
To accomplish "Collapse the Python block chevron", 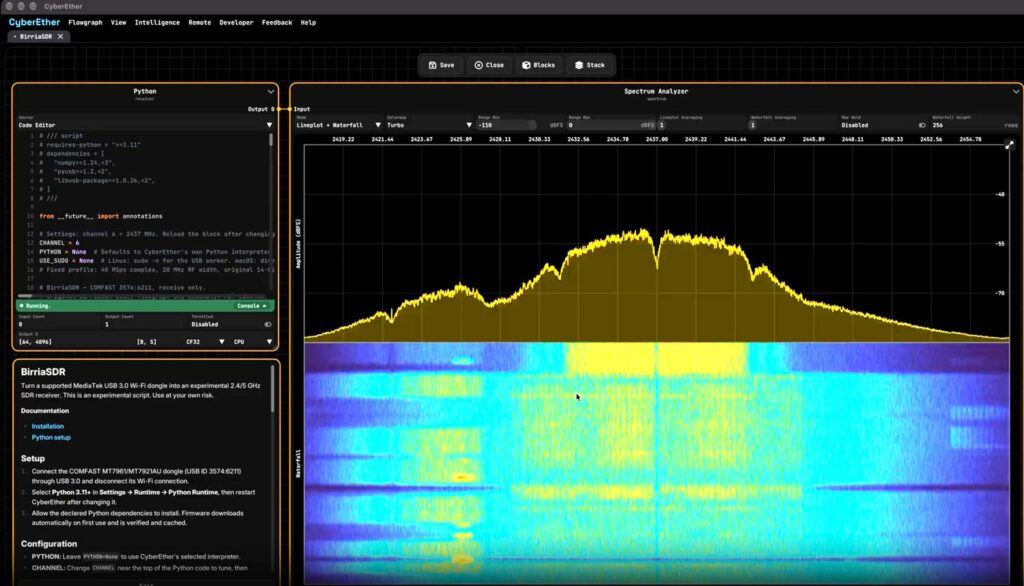I will (x=270, y=91).
